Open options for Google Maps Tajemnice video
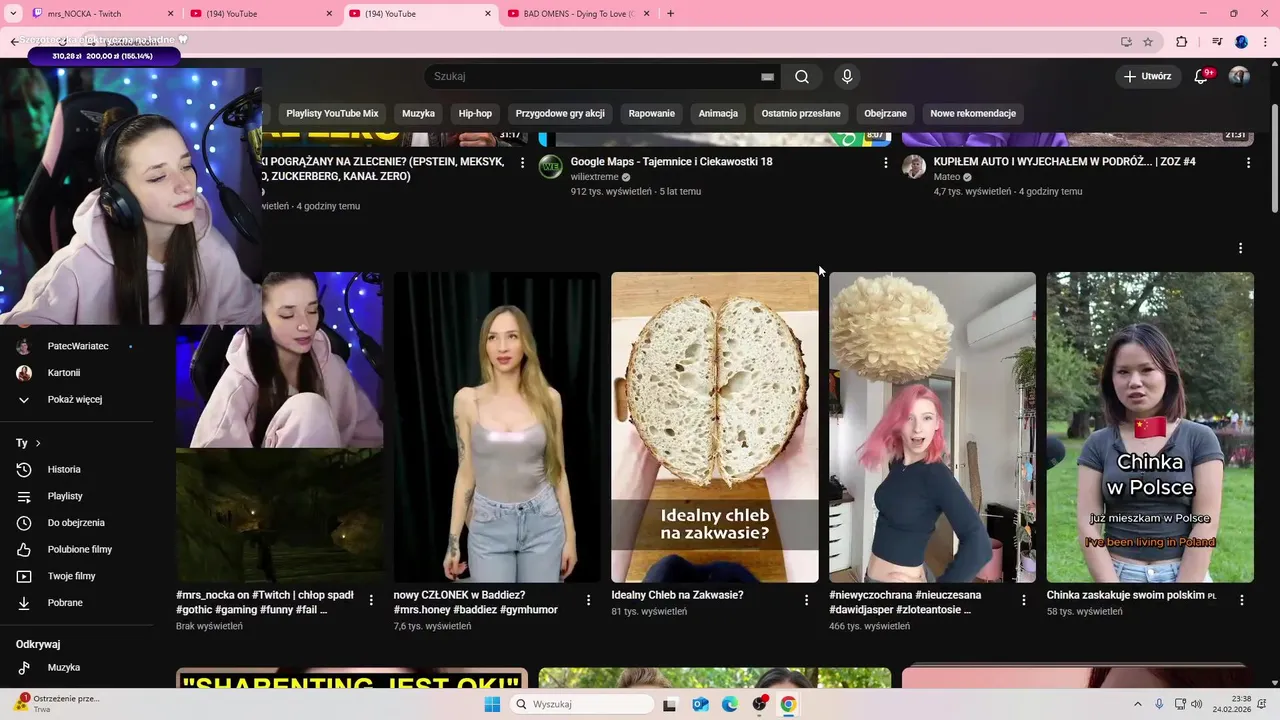 tap(885, 163)
